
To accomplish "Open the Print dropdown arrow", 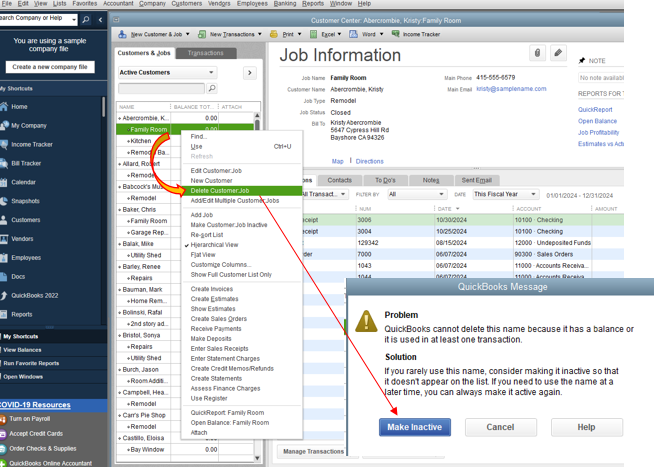I will click(300, 34).
